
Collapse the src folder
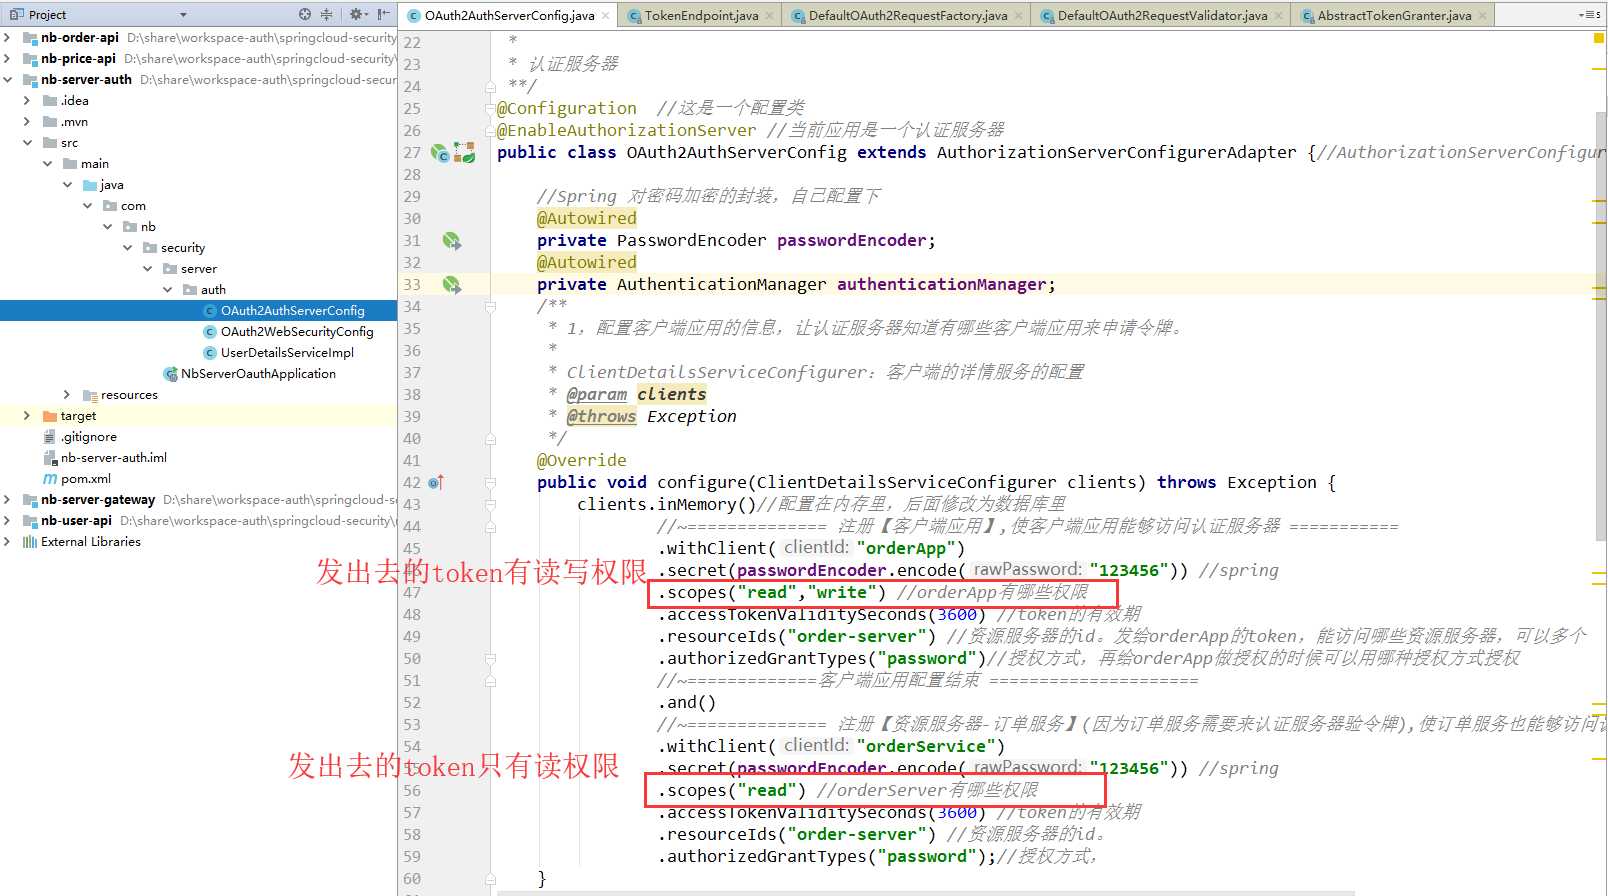[27, 142]
